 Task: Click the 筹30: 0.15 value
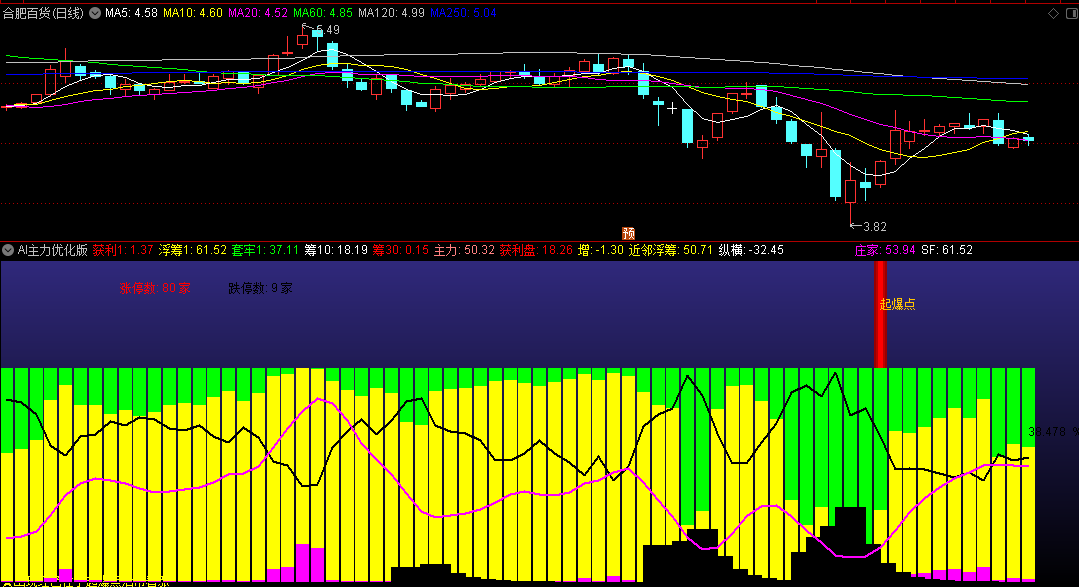point(400,250)
